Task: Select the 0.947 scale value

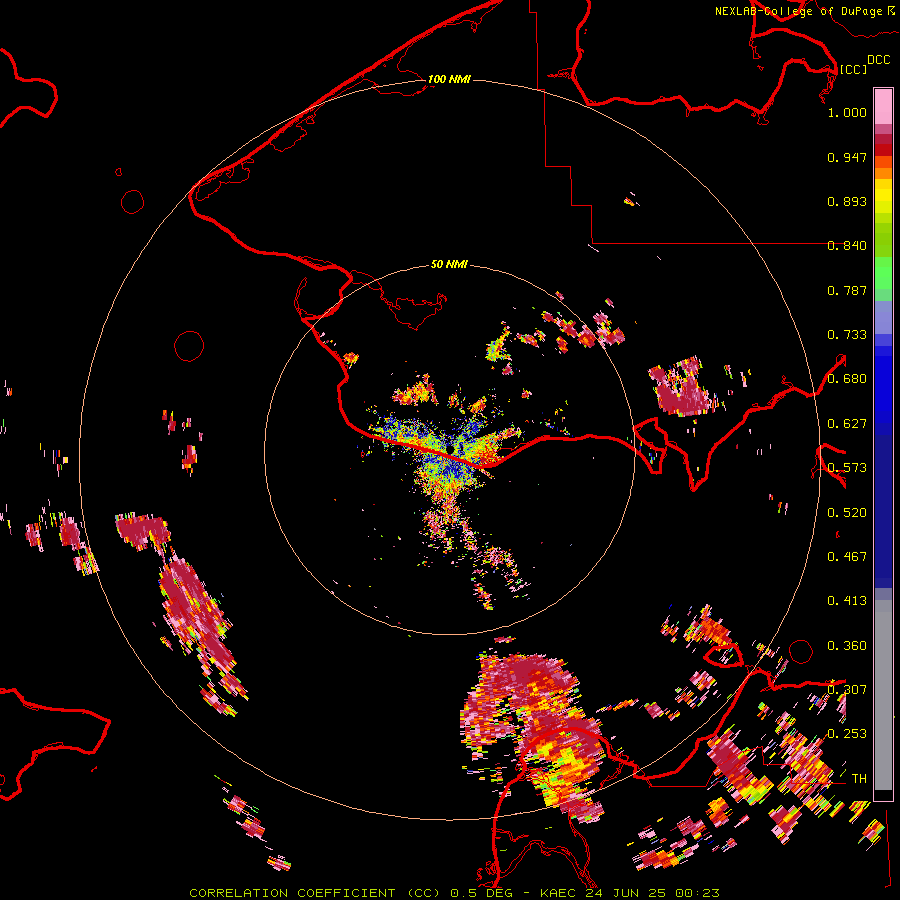Action: pyautogui.click(x=847, y=157)
